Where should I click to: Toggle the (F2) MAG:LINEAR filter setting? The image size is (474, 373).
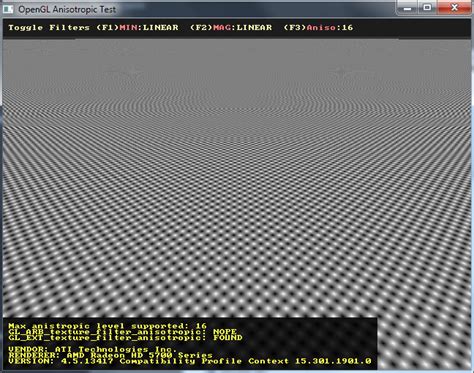tap(231, 28)
